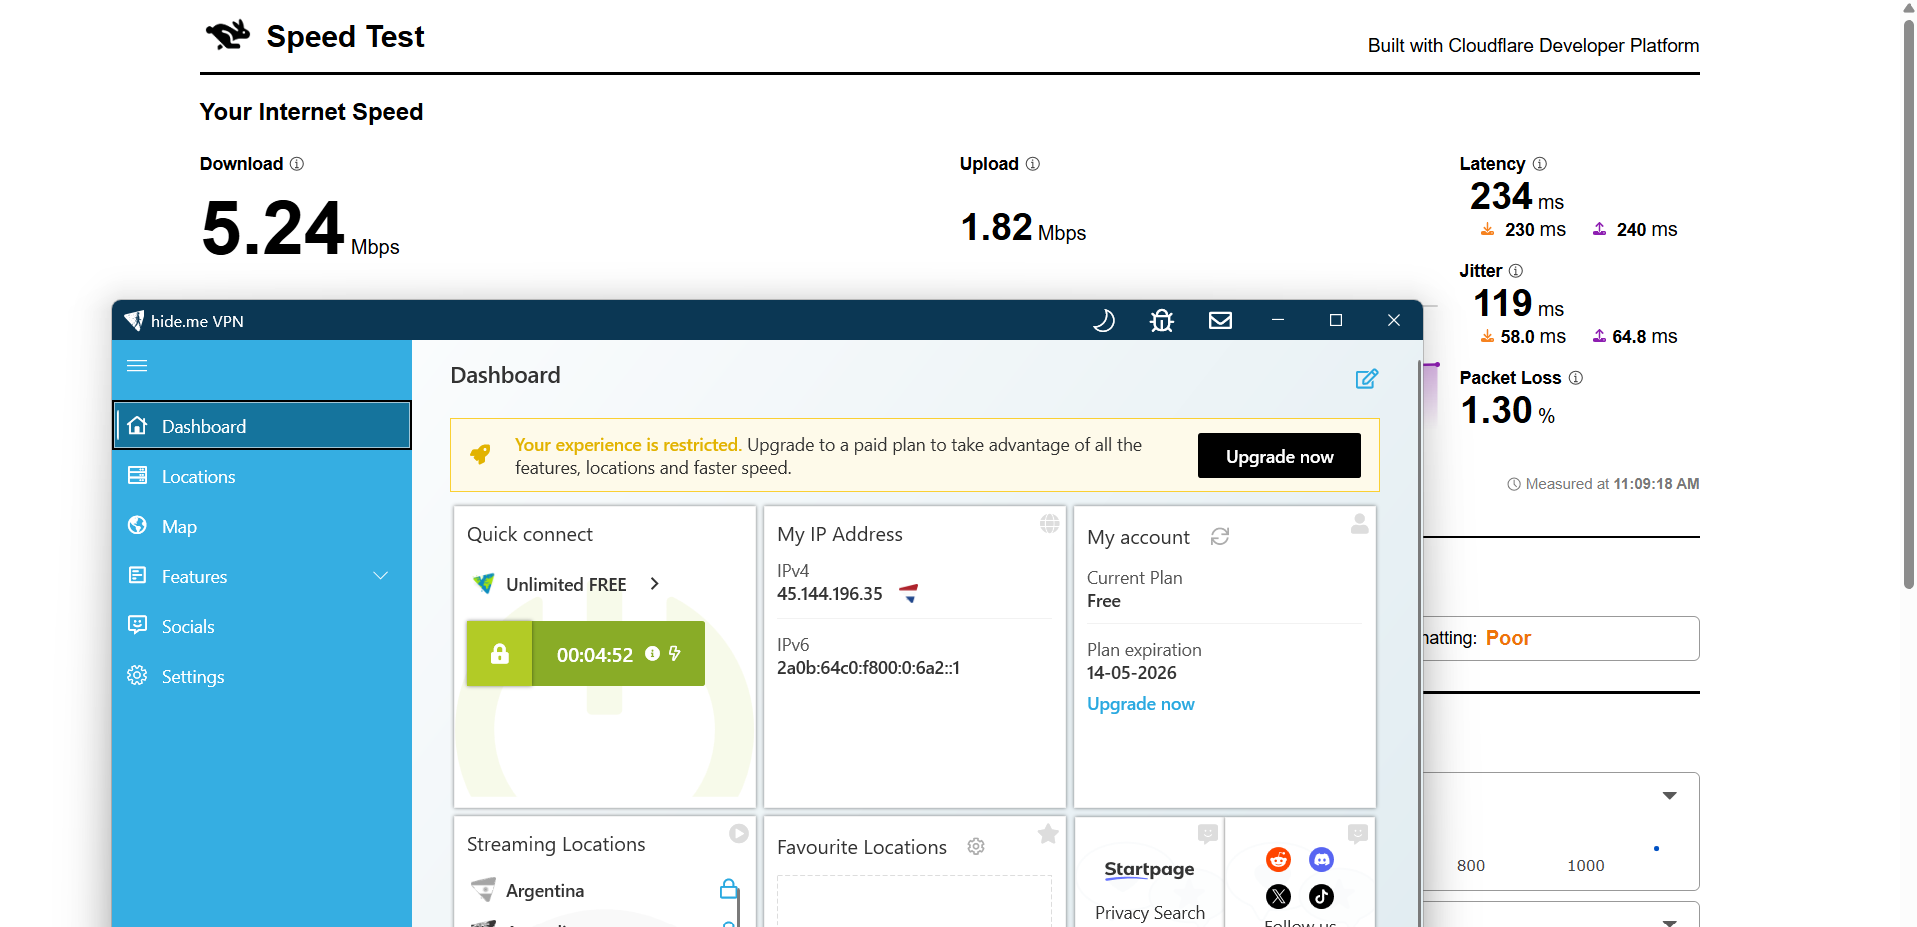Click the refresh icon next to My account
1917x927 pixels.
coord(1220,537)
